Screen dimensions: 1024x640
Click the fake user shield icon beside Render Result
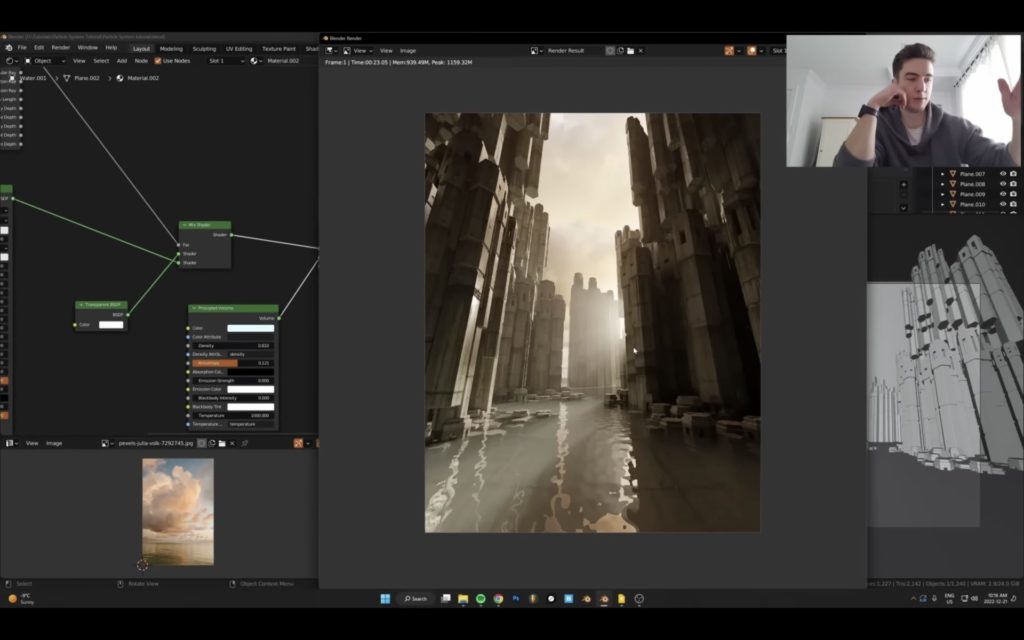point(611,50)
